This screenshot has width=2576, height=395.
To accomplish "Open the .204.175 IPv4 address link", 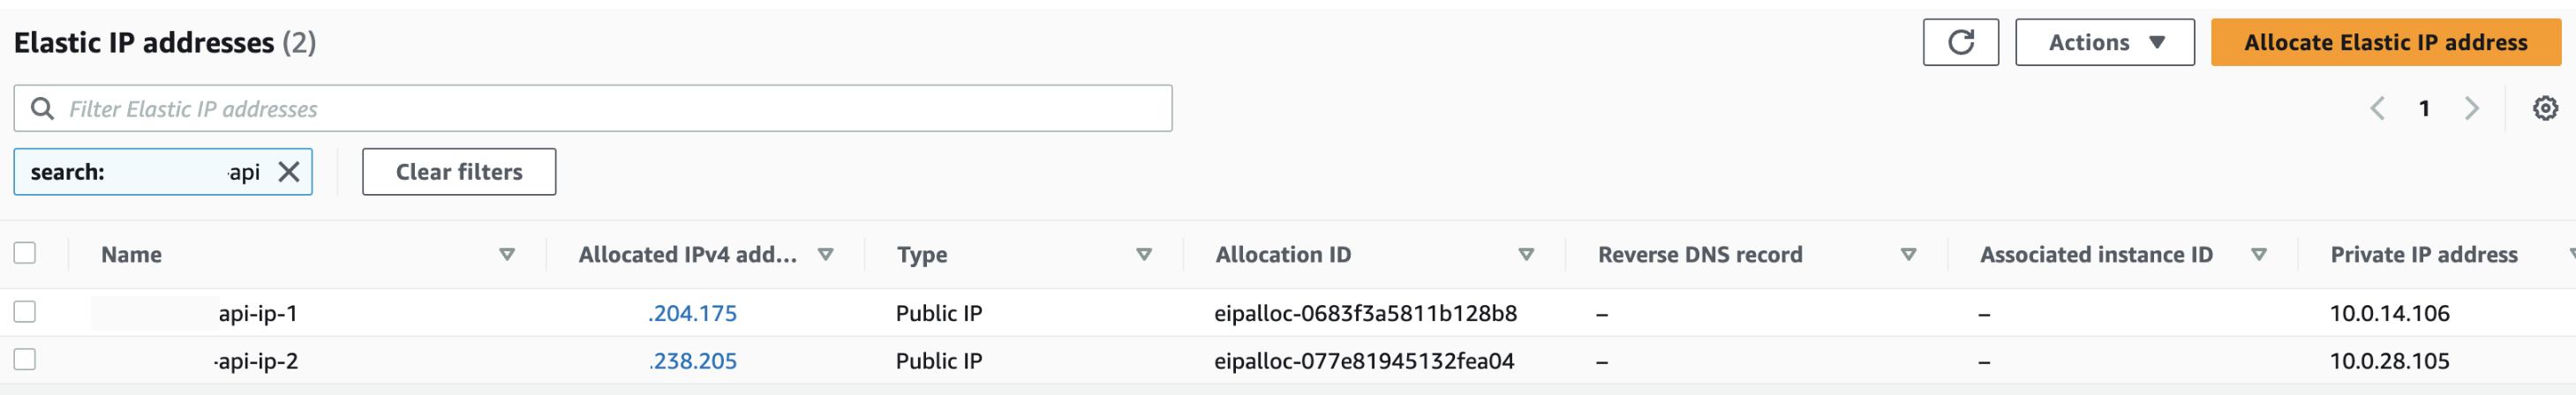I will (x=692, y=313).
